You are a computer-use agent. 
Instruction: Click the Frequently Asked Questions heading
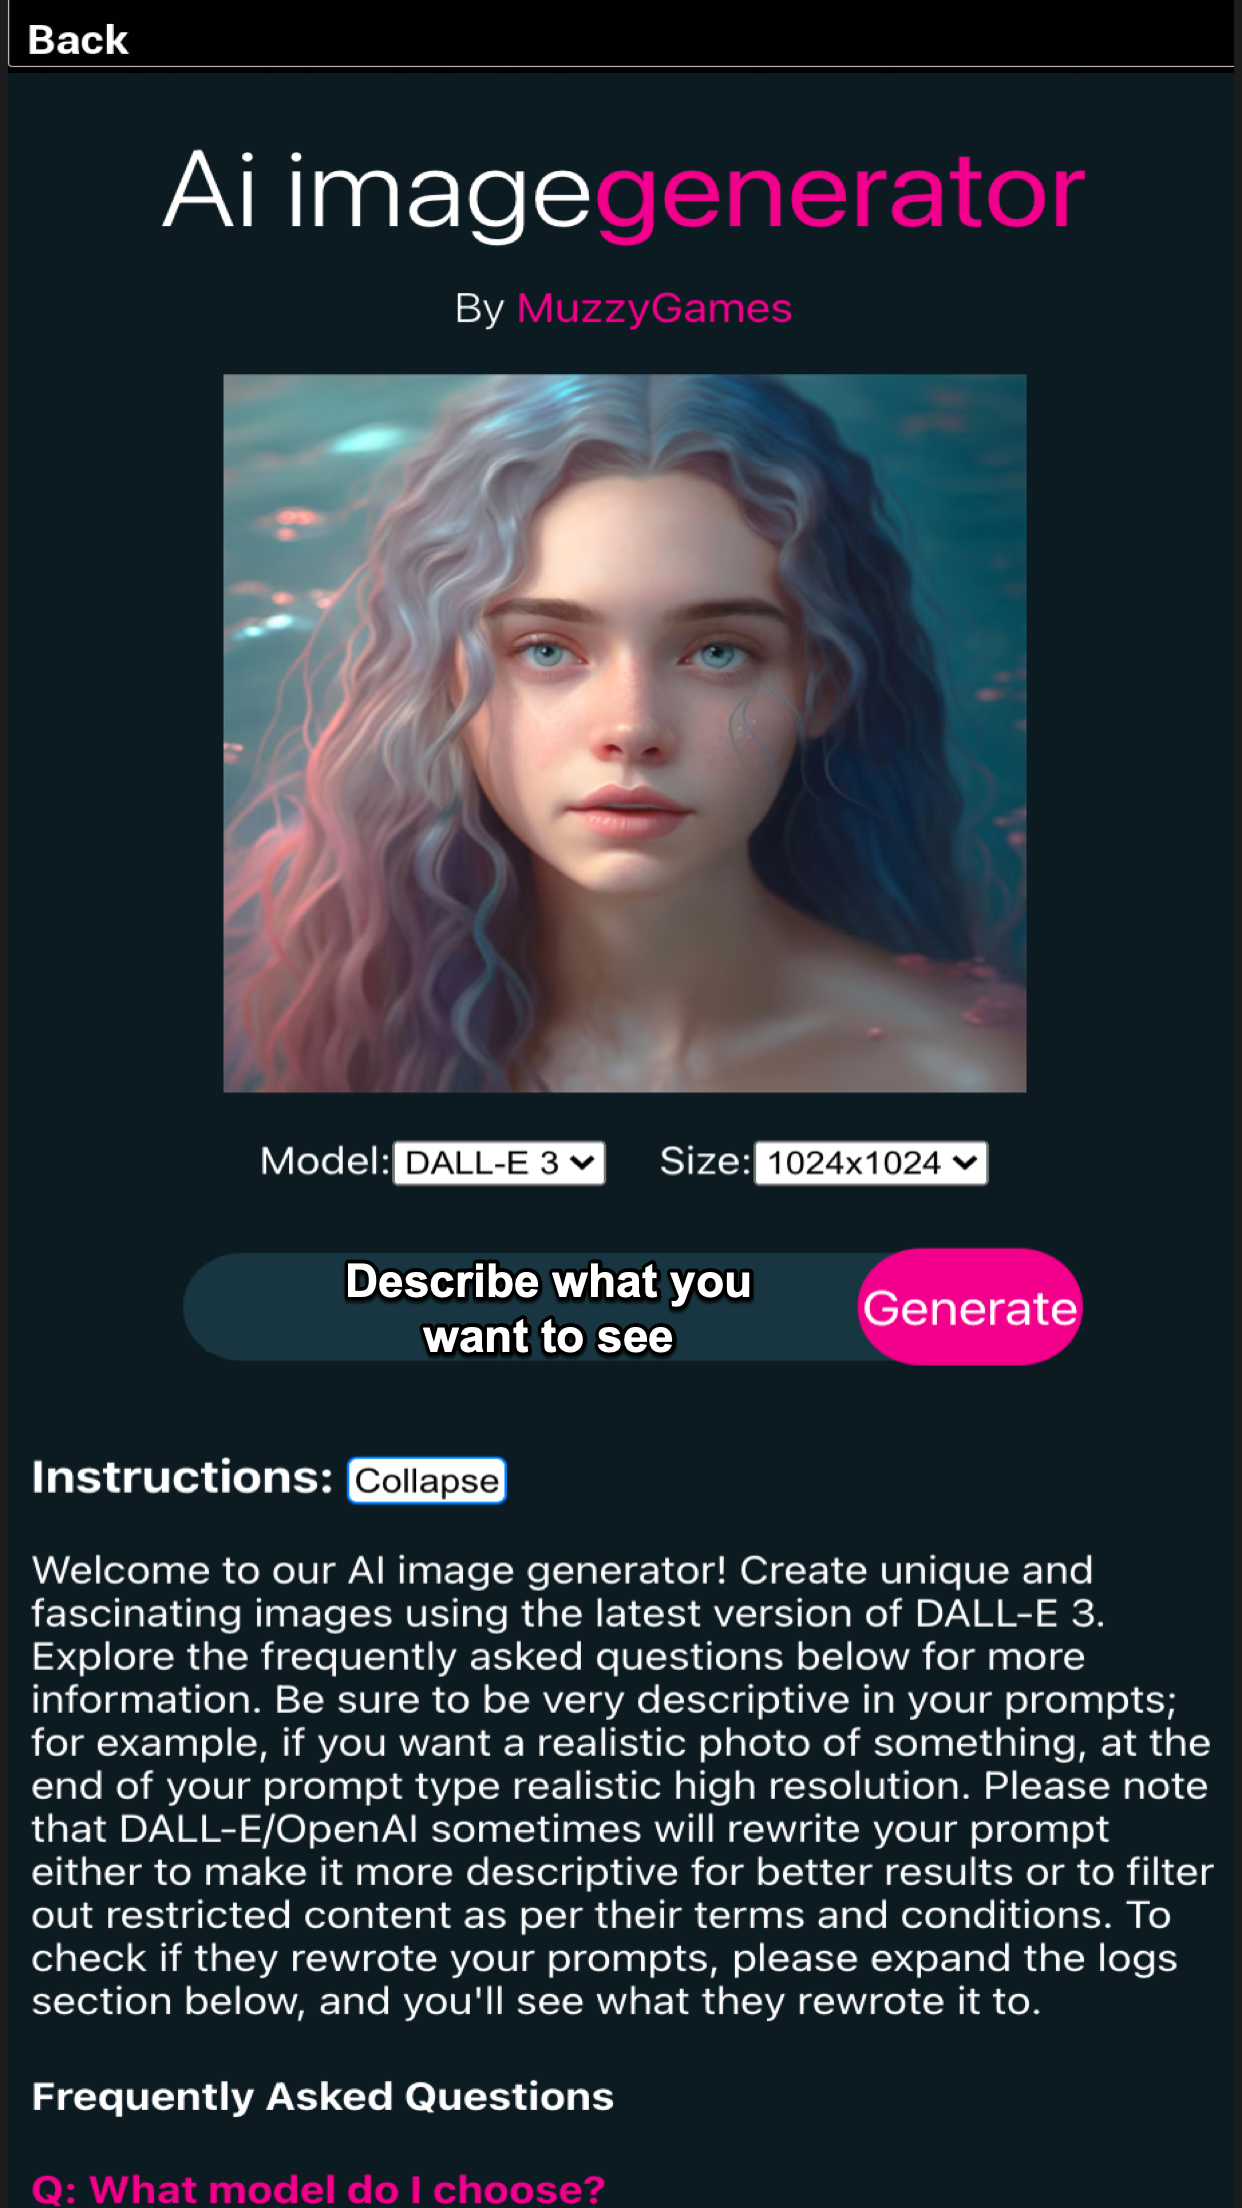322,2096
